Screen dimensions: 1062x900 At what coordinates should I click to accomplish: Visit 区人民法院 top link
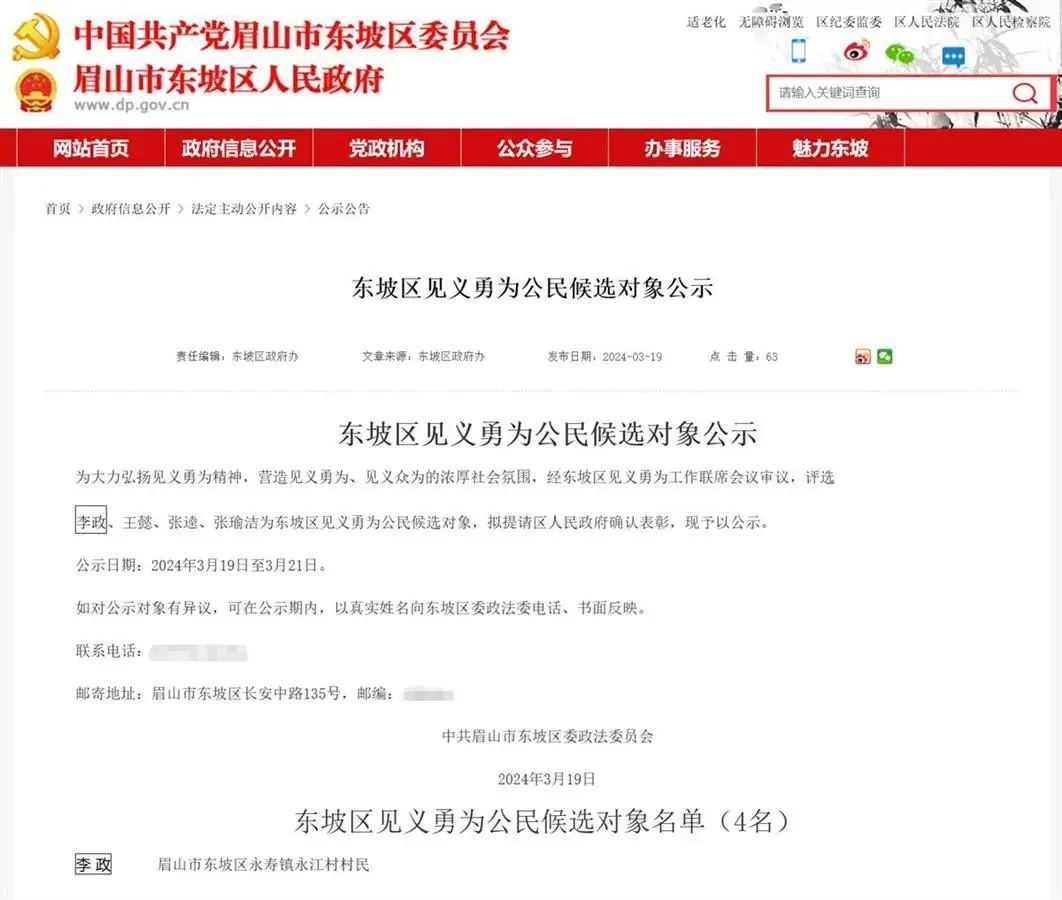pos(926,22)
